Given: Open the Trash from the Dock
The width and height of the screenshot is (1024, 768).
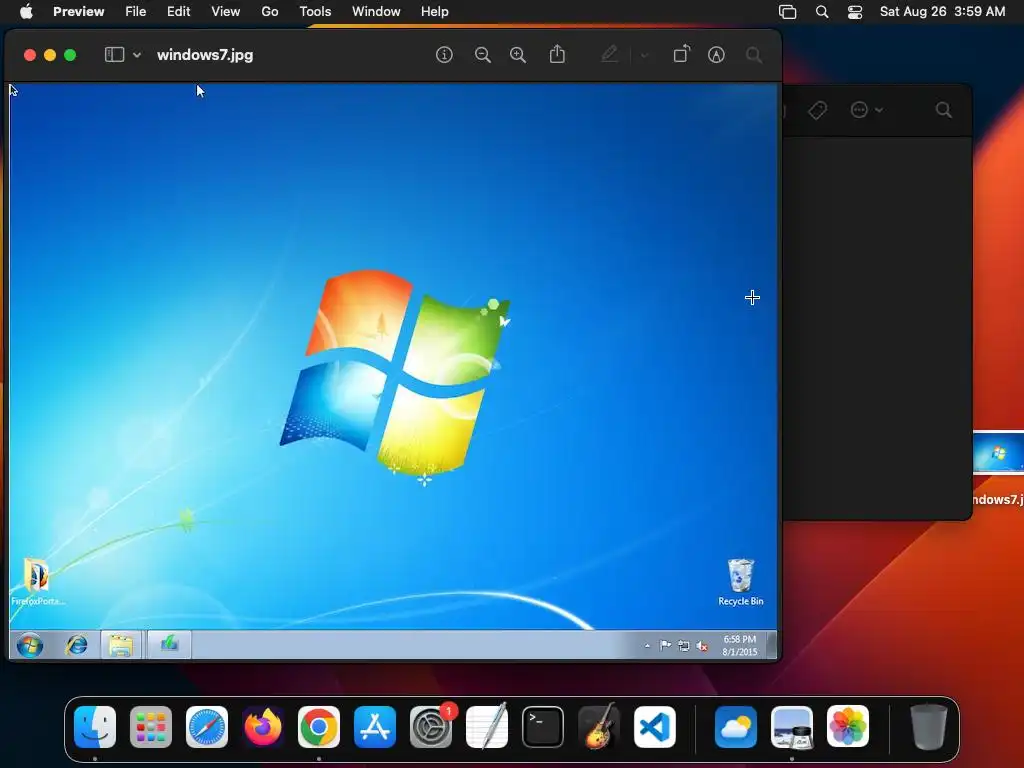Looking at the screenshot, I should [x=928, y=727].
